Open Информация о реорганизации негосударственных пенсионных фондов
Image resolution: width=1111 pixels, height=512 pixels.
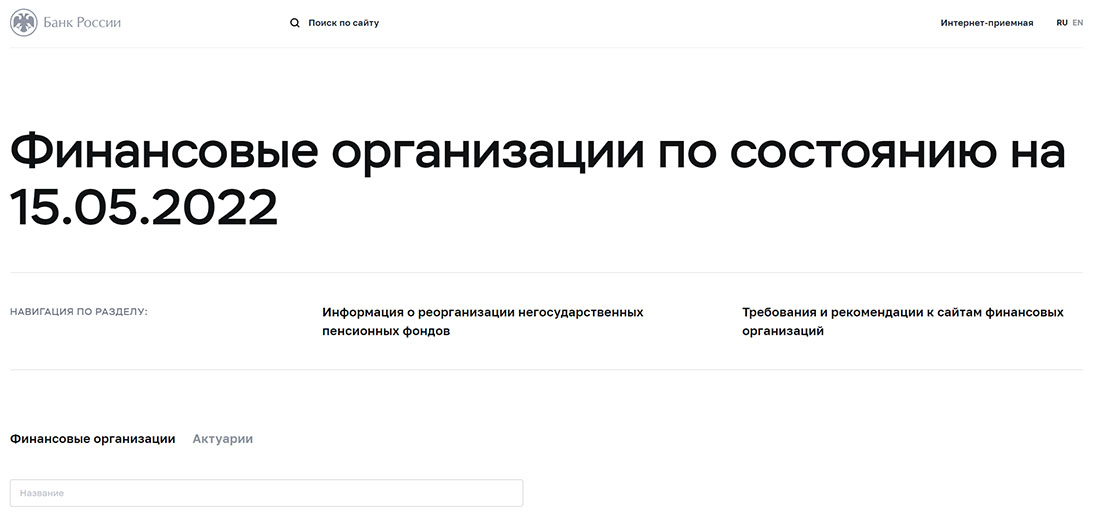483,322
